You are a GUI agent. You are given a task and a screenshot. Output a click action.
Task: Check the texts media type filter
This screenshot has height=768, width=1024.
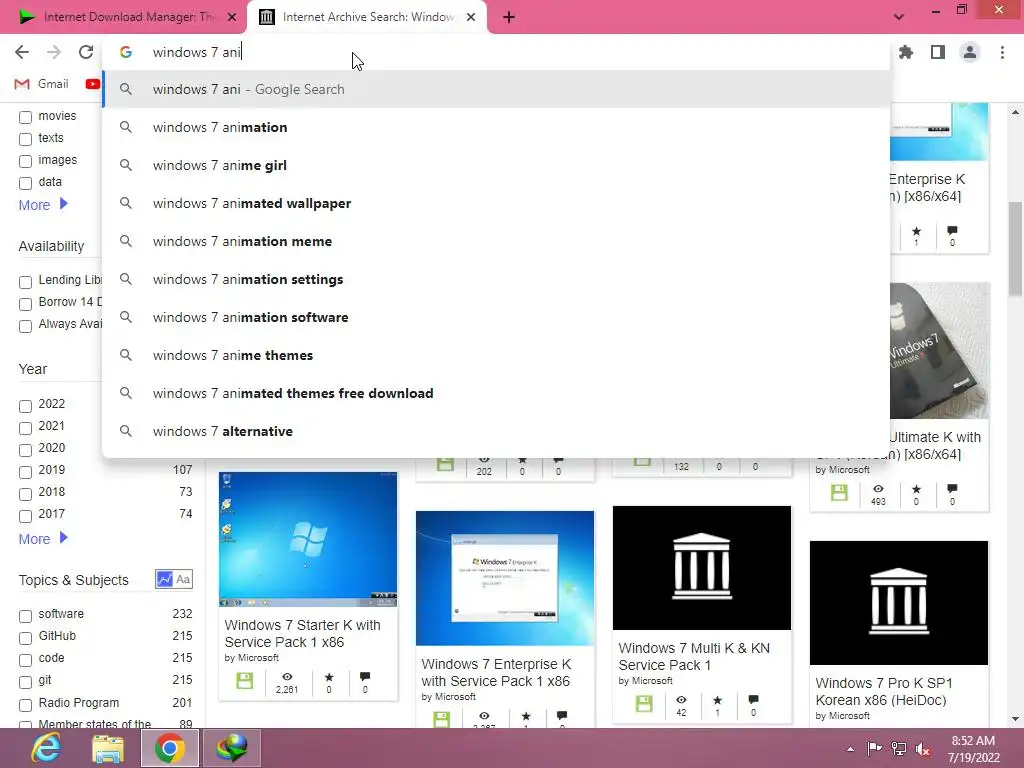click(x=25, y=139)
